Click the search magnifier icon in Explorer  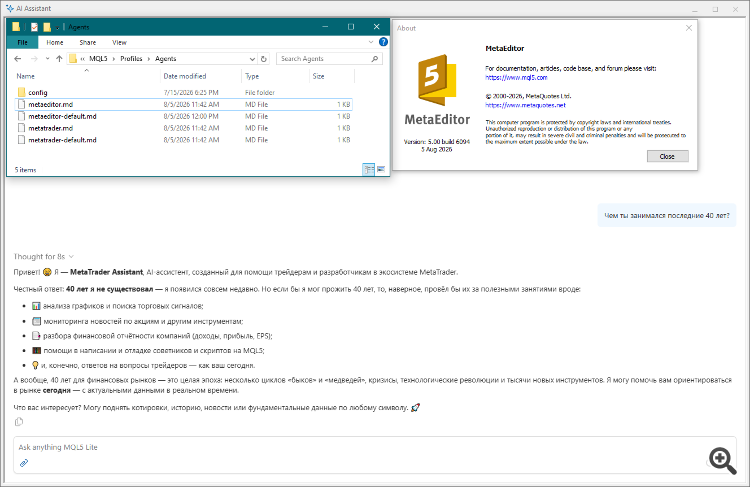[x=375, y=59]
